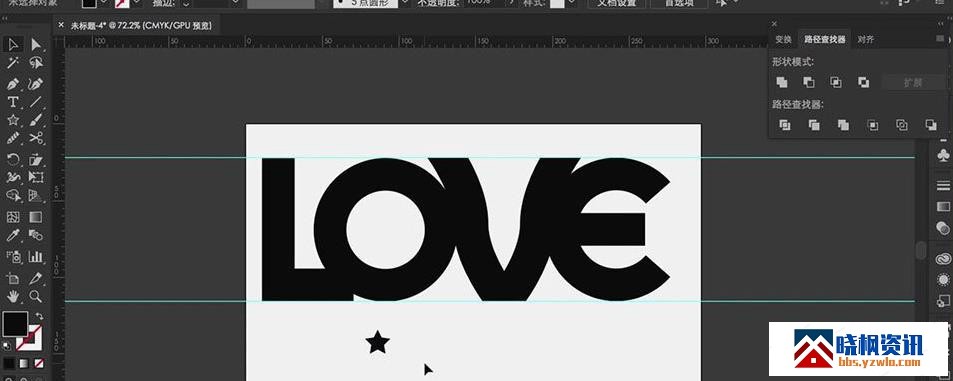
Task: Select the Mesh tool
Action: (x=13, y=217)
